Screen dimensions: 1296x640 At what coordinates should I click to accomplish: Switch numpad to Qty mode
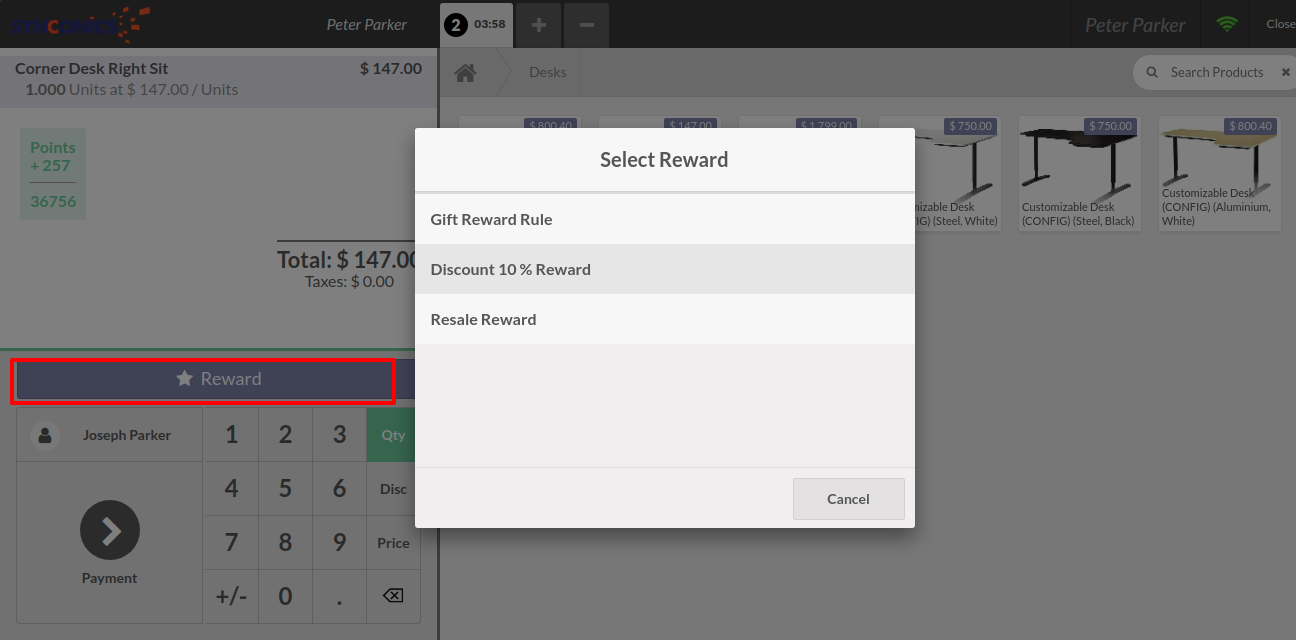[x=393, y=435]
